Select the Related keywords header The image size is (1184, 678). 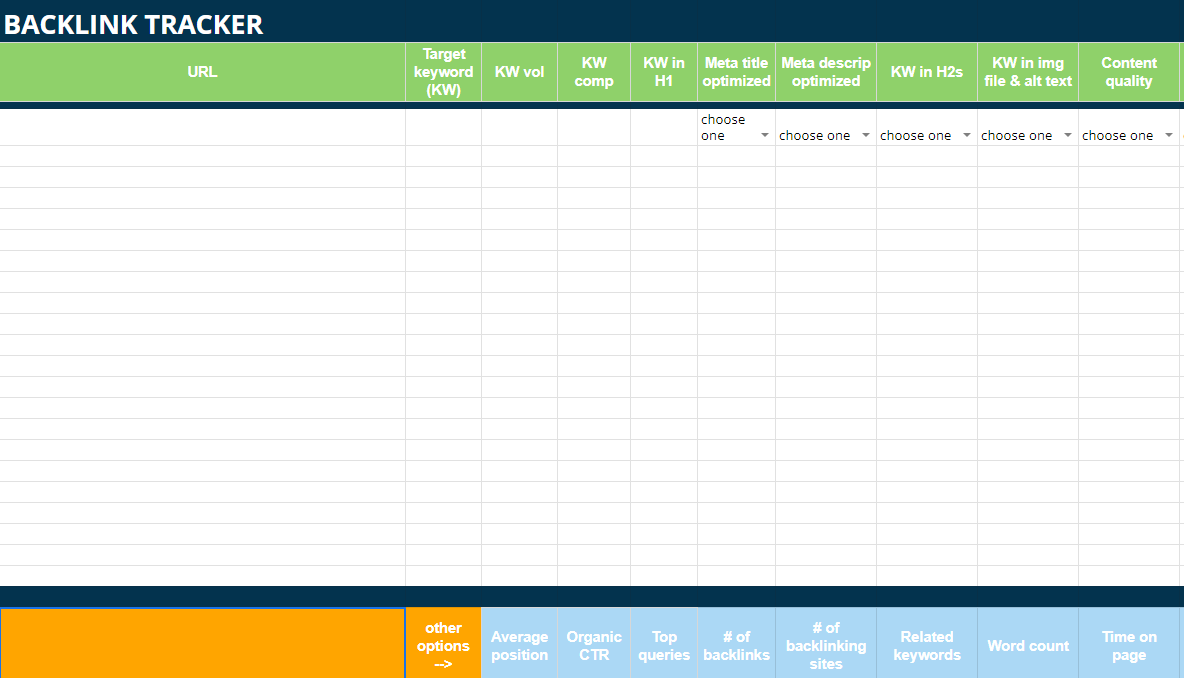(x=927, y=642)
